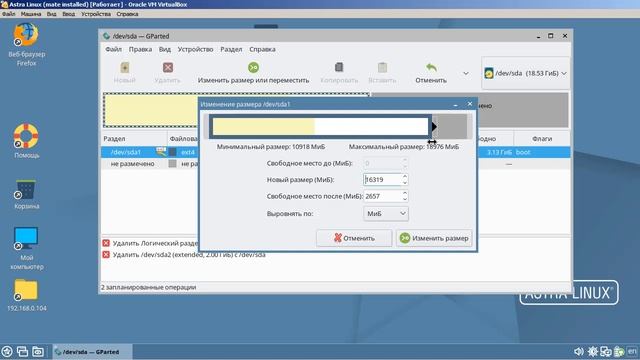Expand the toolbar overflow chevron

pos(466,73)
